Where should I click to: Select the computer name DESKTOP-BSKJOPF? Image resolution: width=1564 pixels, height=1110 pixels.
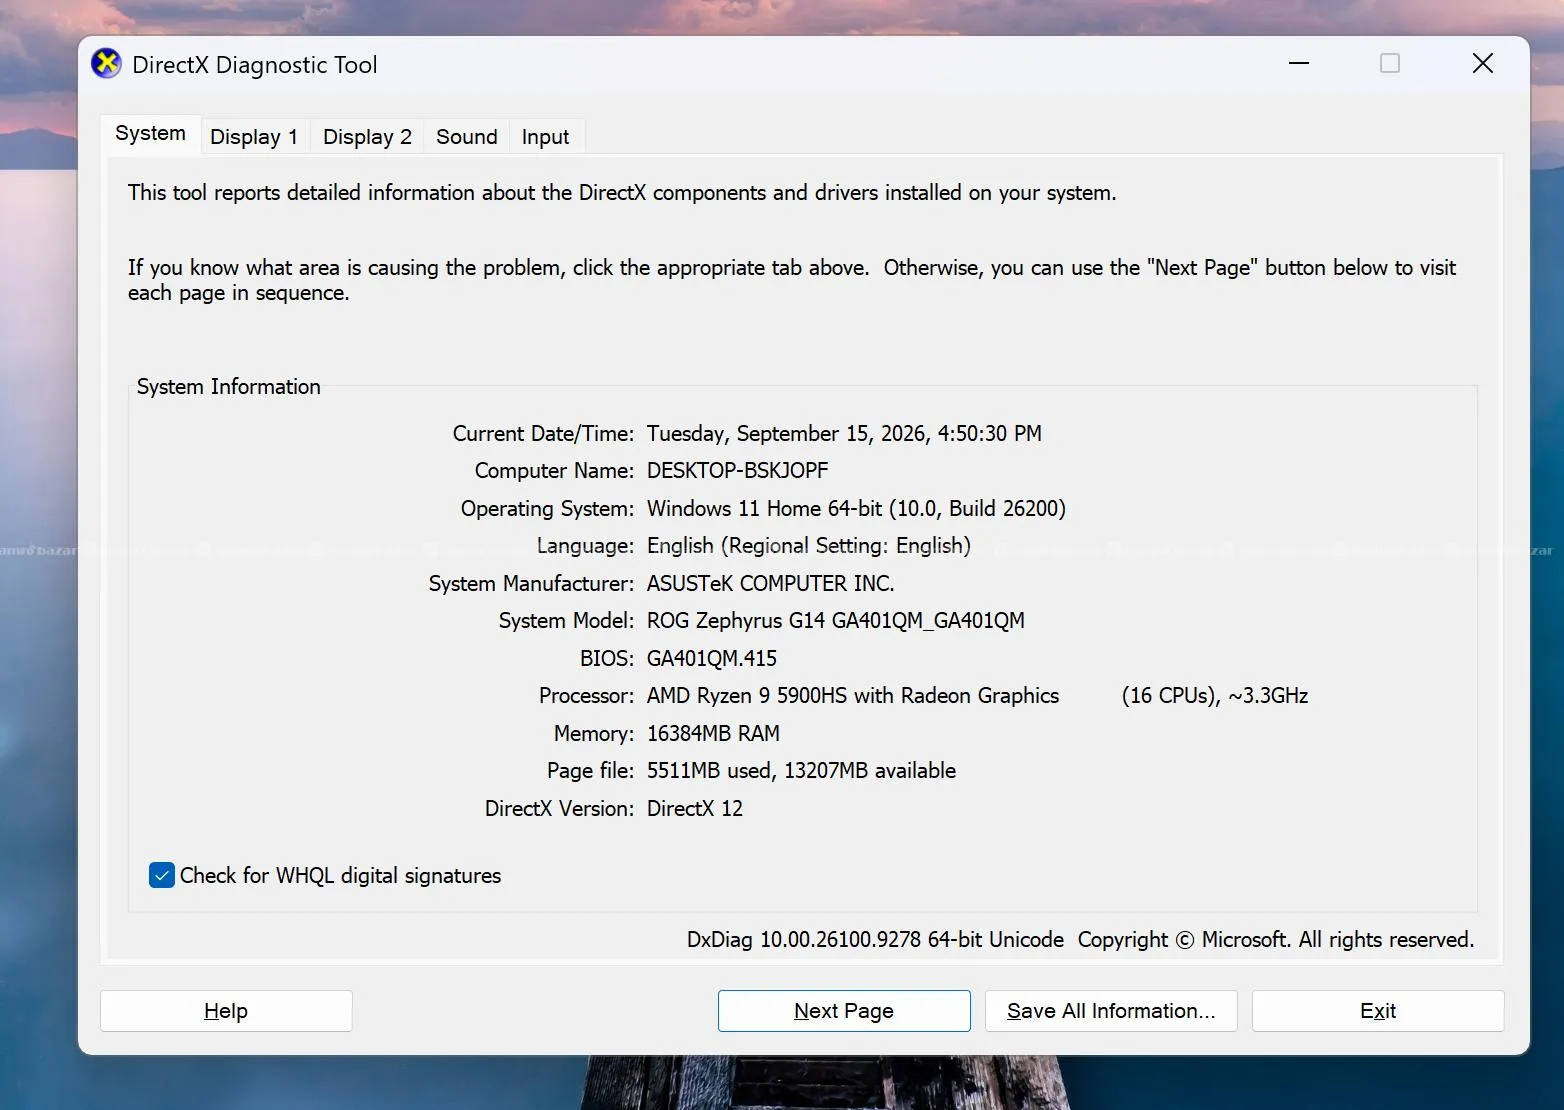click(738, 471)
